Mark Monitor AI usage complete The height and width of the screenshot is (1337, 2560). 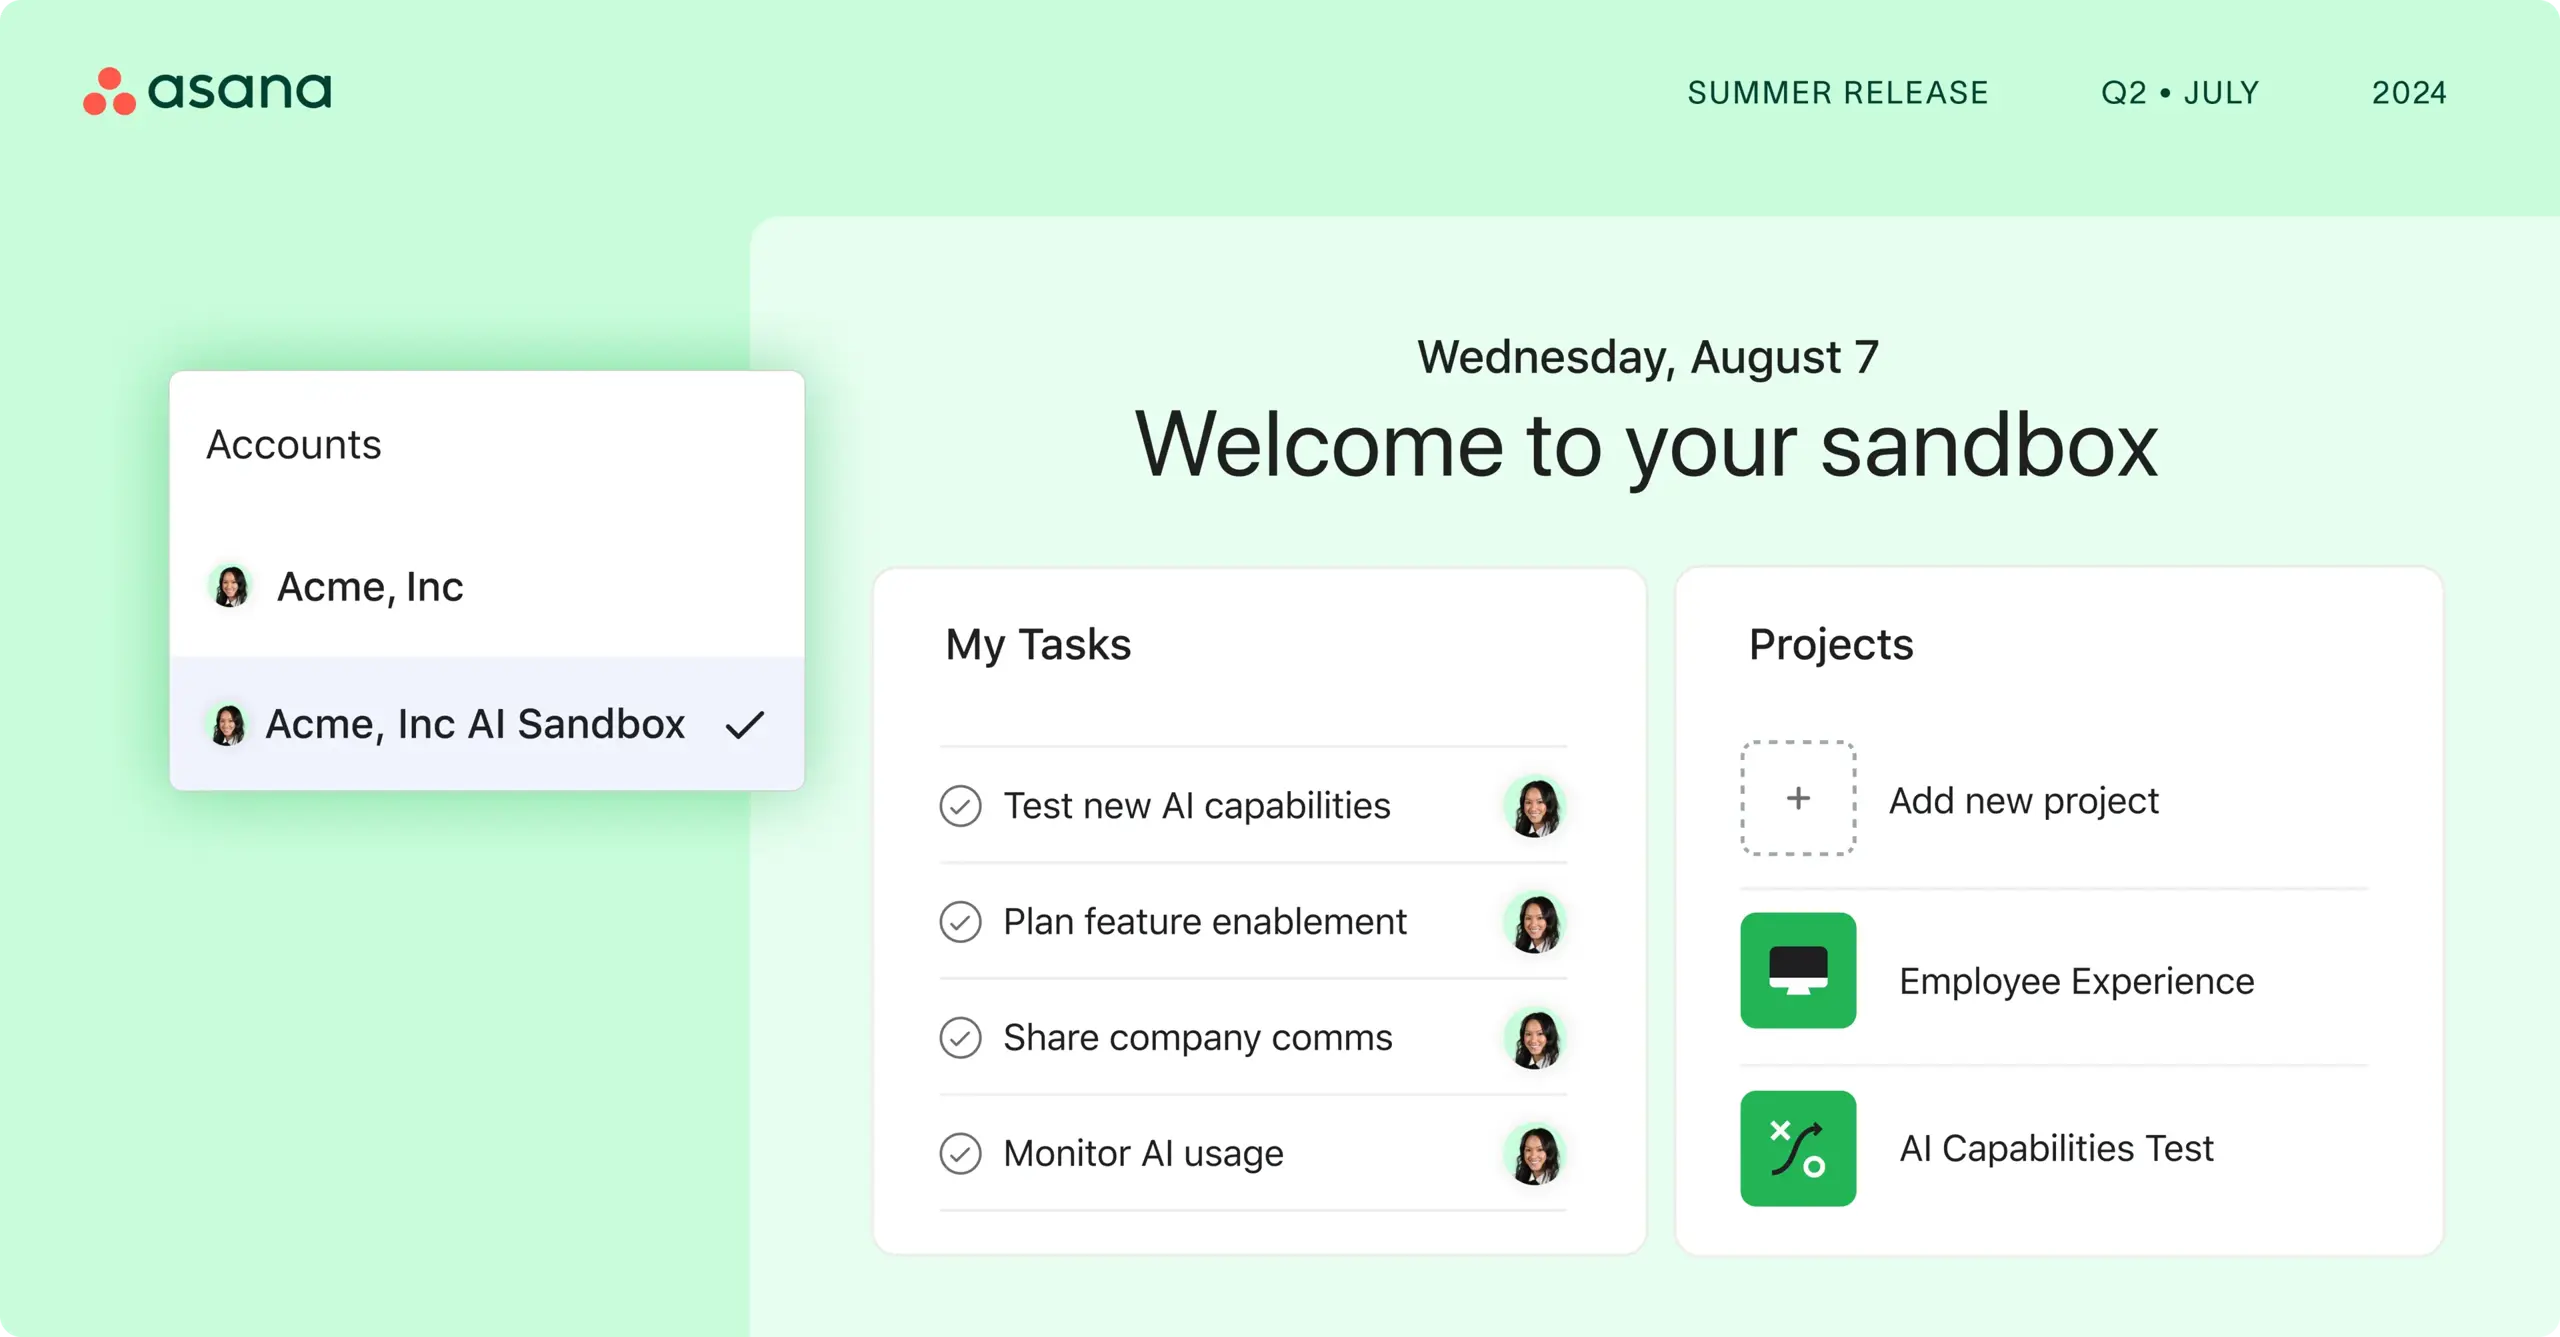click(x=960, y=1153)
